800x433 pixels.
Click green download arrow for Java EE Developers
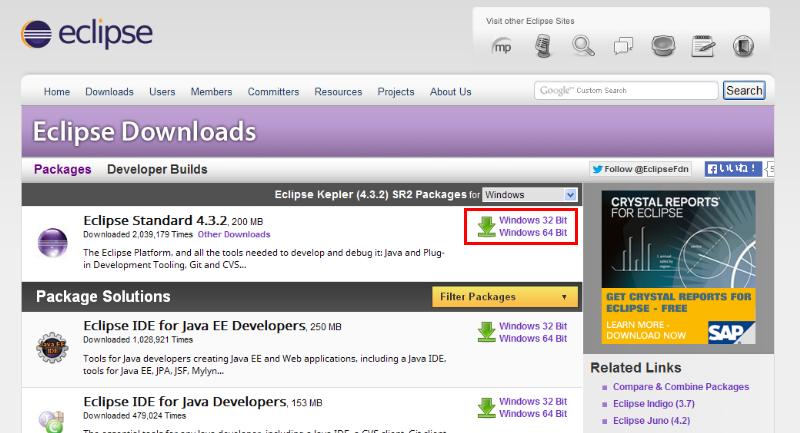(x=486, y=332)
